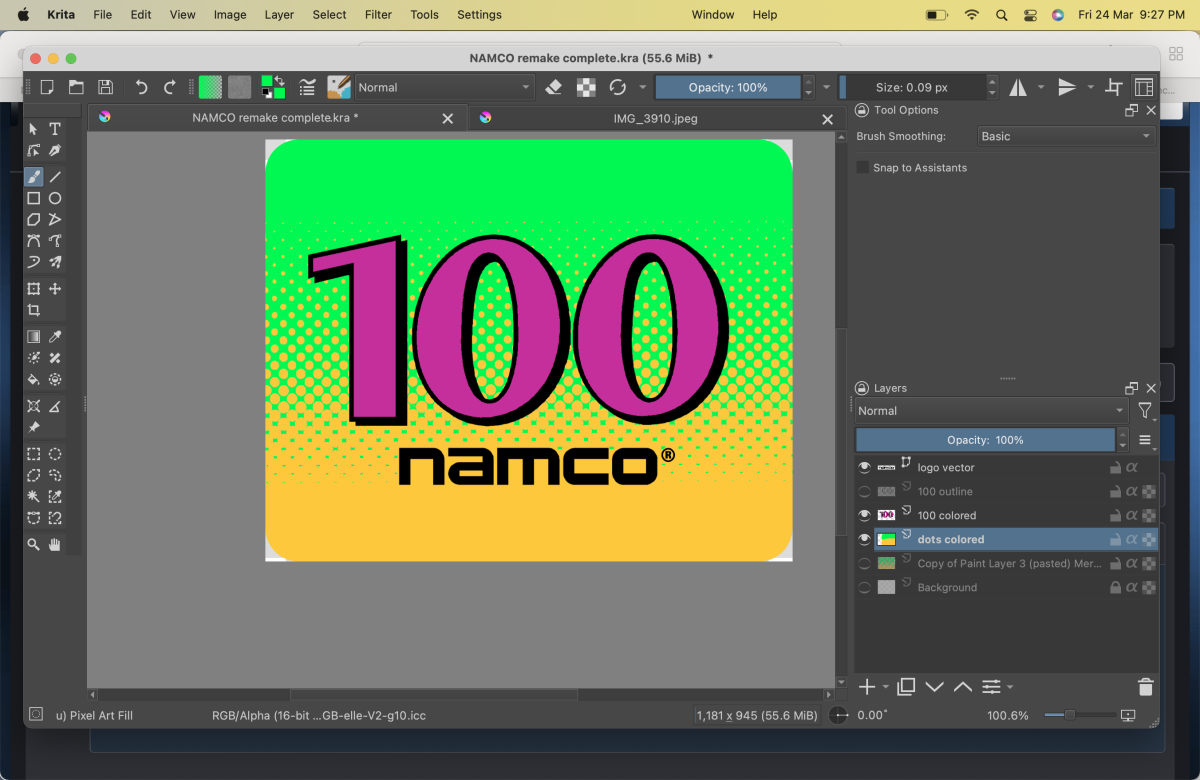Redo the last action
Screen dimensions: 1200x780
(x=170, y=87)
